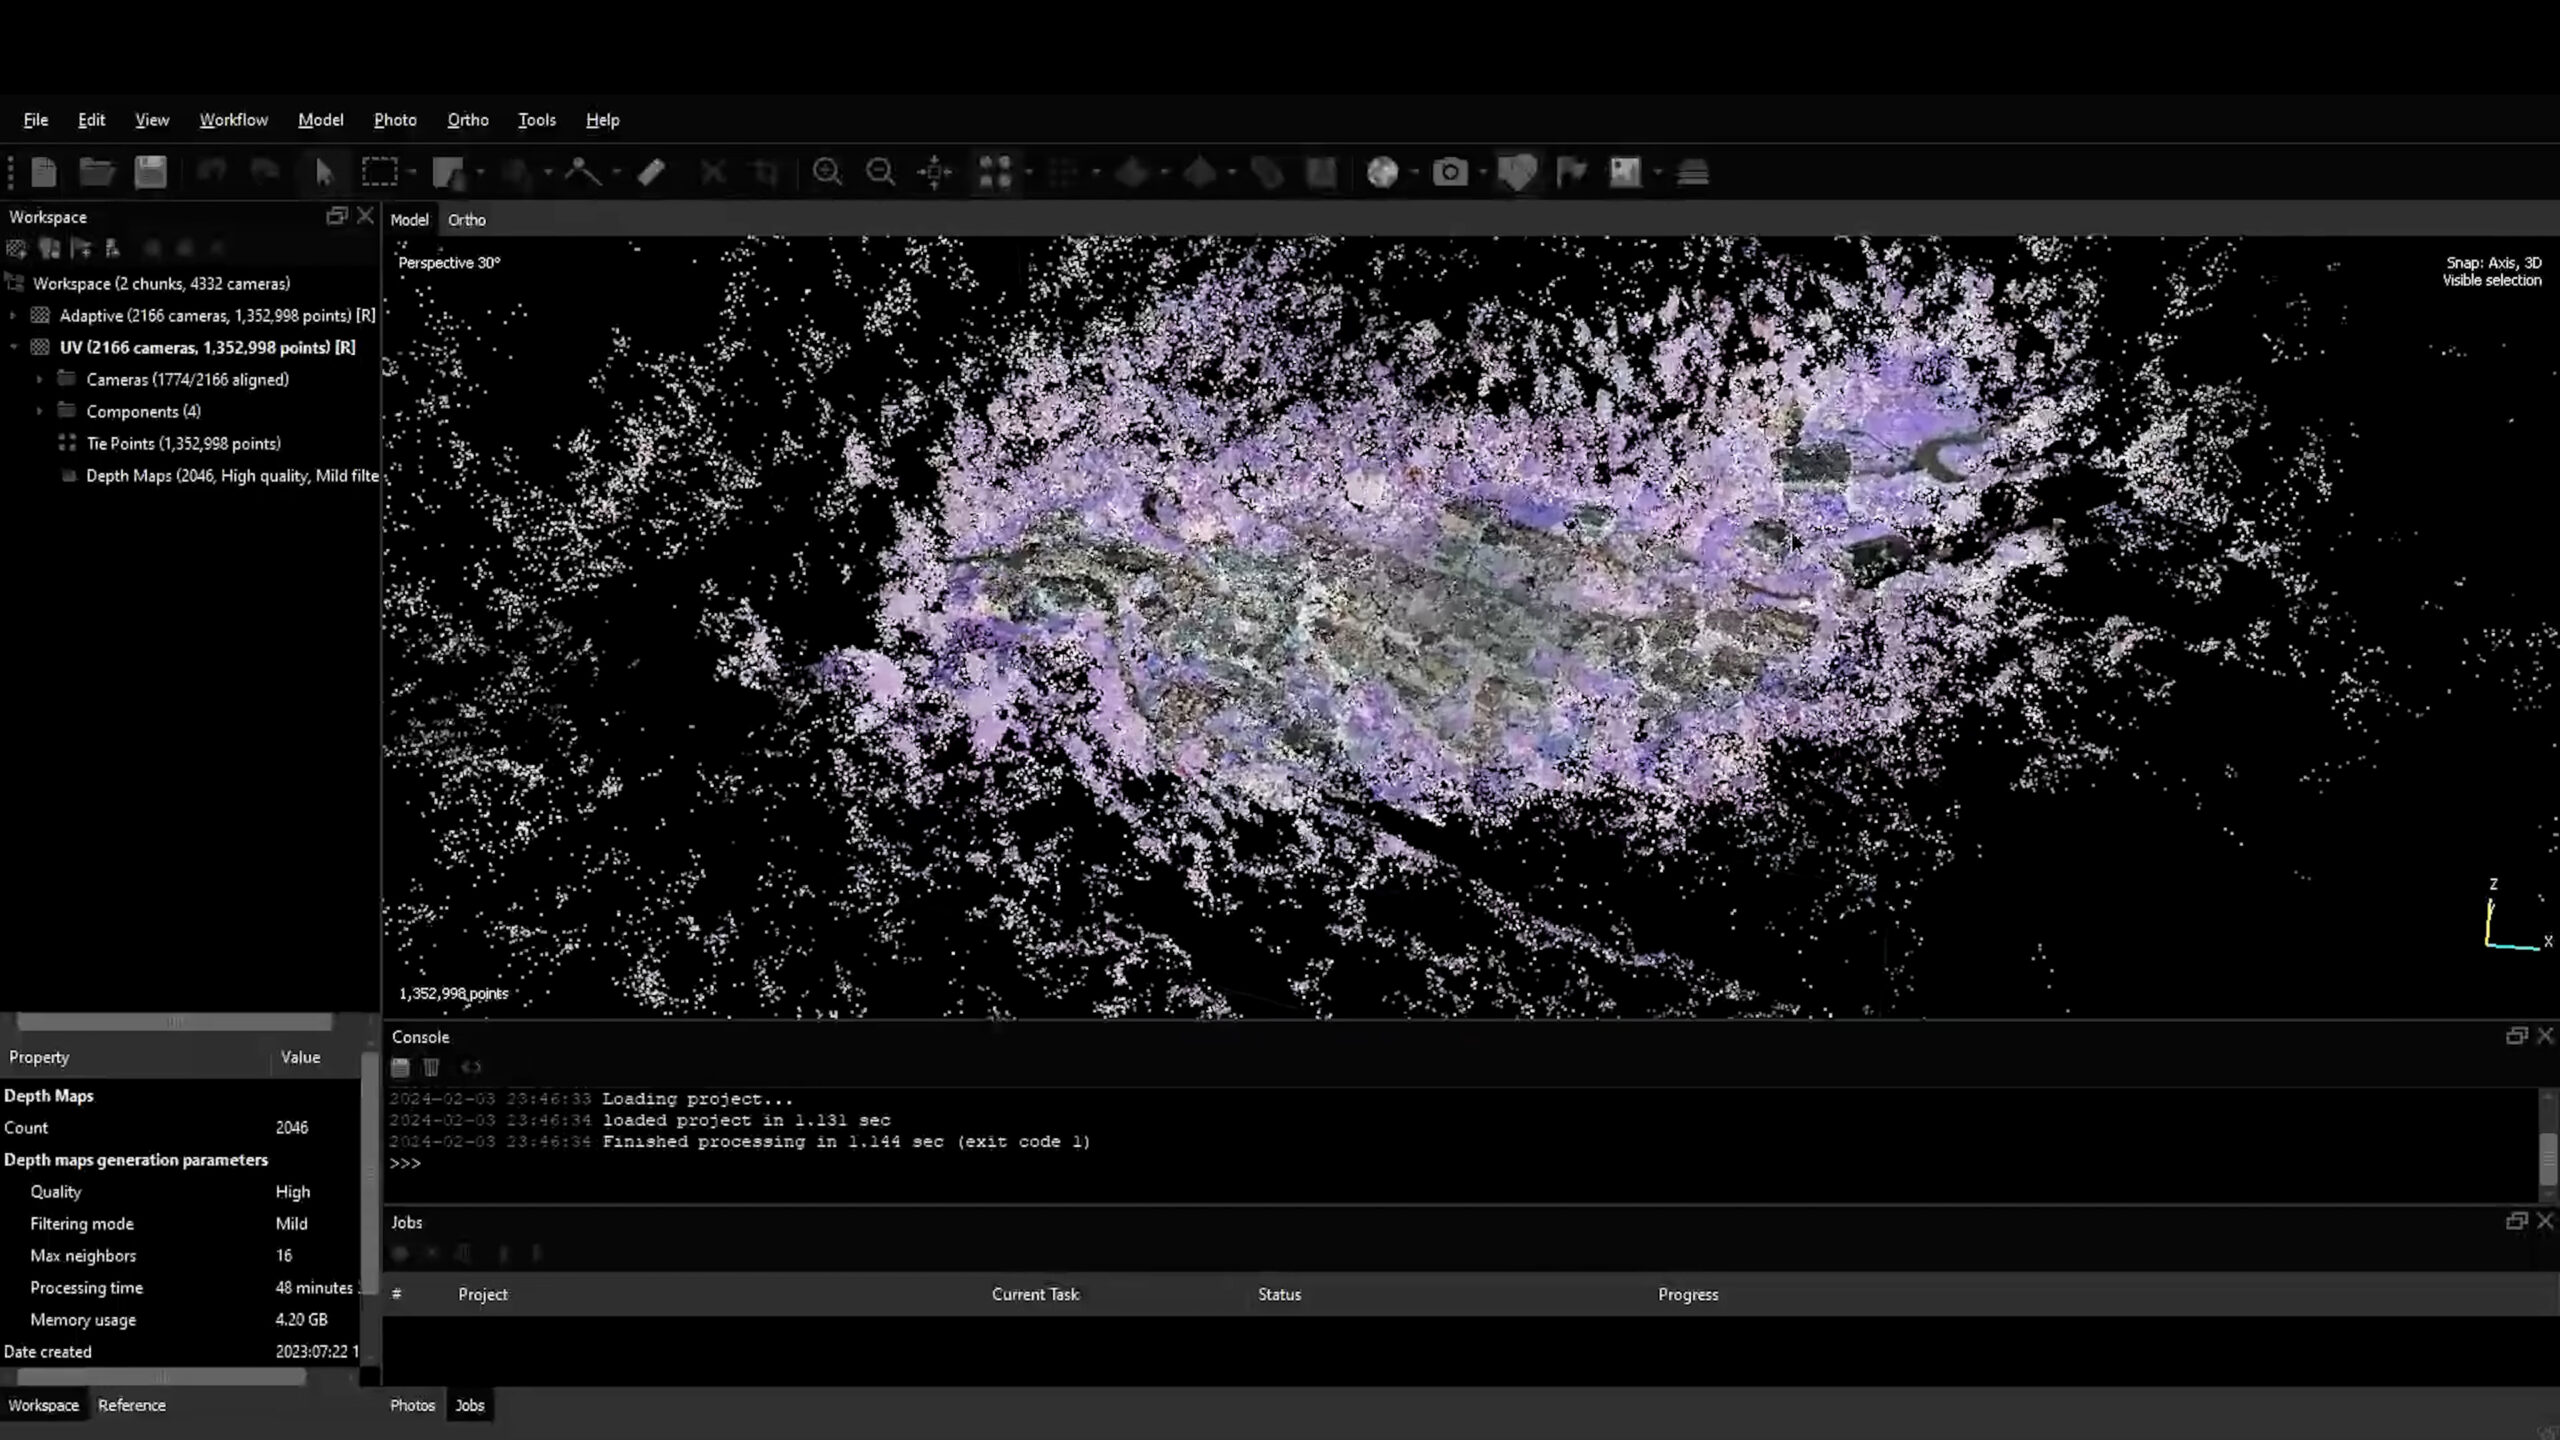Open the Workflow menu

tap(233, 120)
